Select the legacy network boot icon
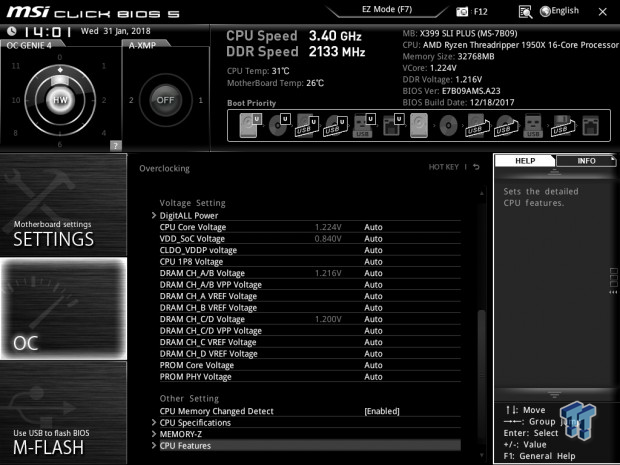This screenshot has width=620, height=465. (x=590, y=125)
